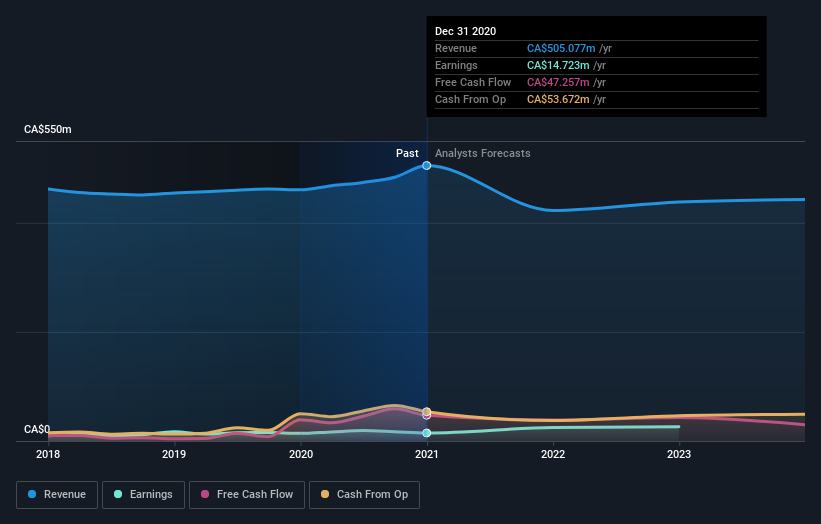Toggle the Free Cash Flow legend button
Viewport: 821px width, 524px height.
pos(247,495)
